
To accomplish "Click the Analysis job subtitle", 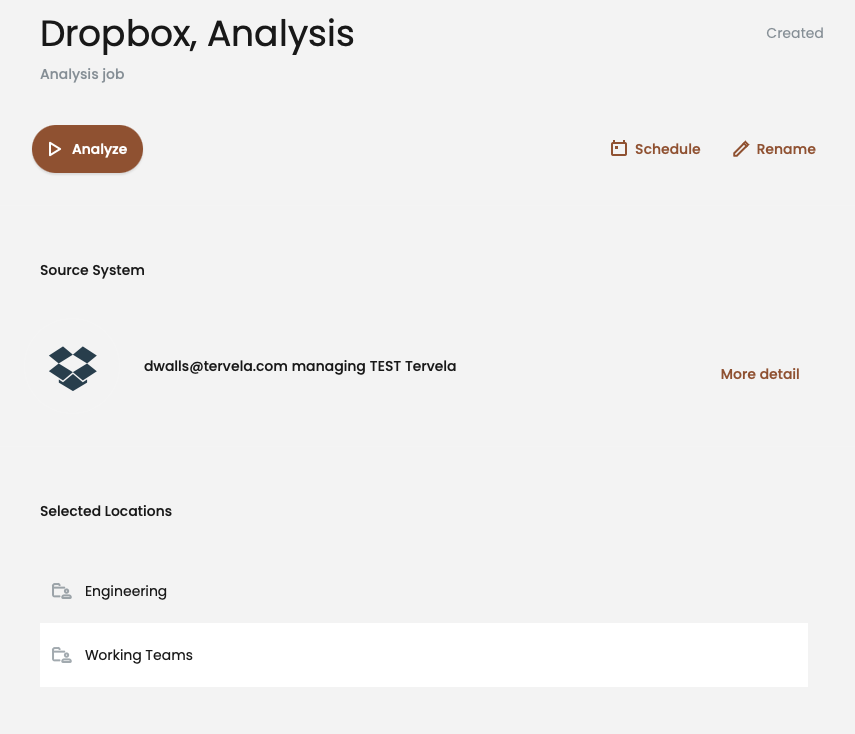I will (x=82, y=74).
